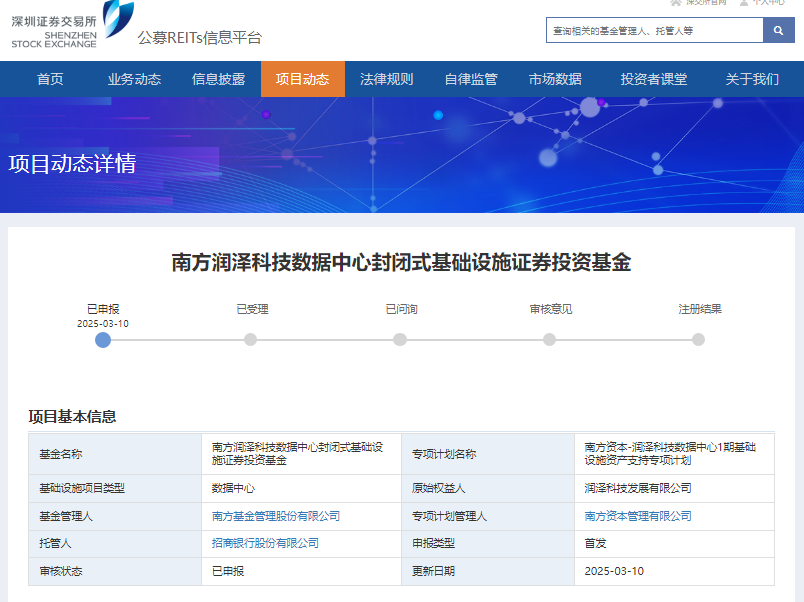The width and height of the screenshot is (804, 602).
Task: Click the 注册结果 progress step circle
Action: click(x=698, y=340)
